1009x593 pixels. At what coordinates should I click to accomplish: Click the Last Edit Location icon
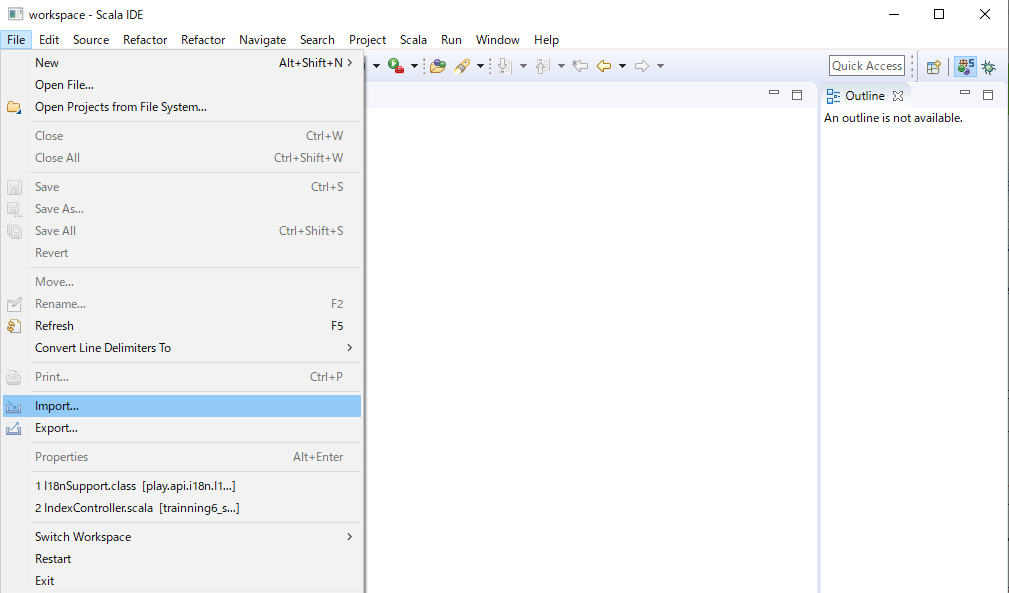pyautogui.click(x=580, y=66)
